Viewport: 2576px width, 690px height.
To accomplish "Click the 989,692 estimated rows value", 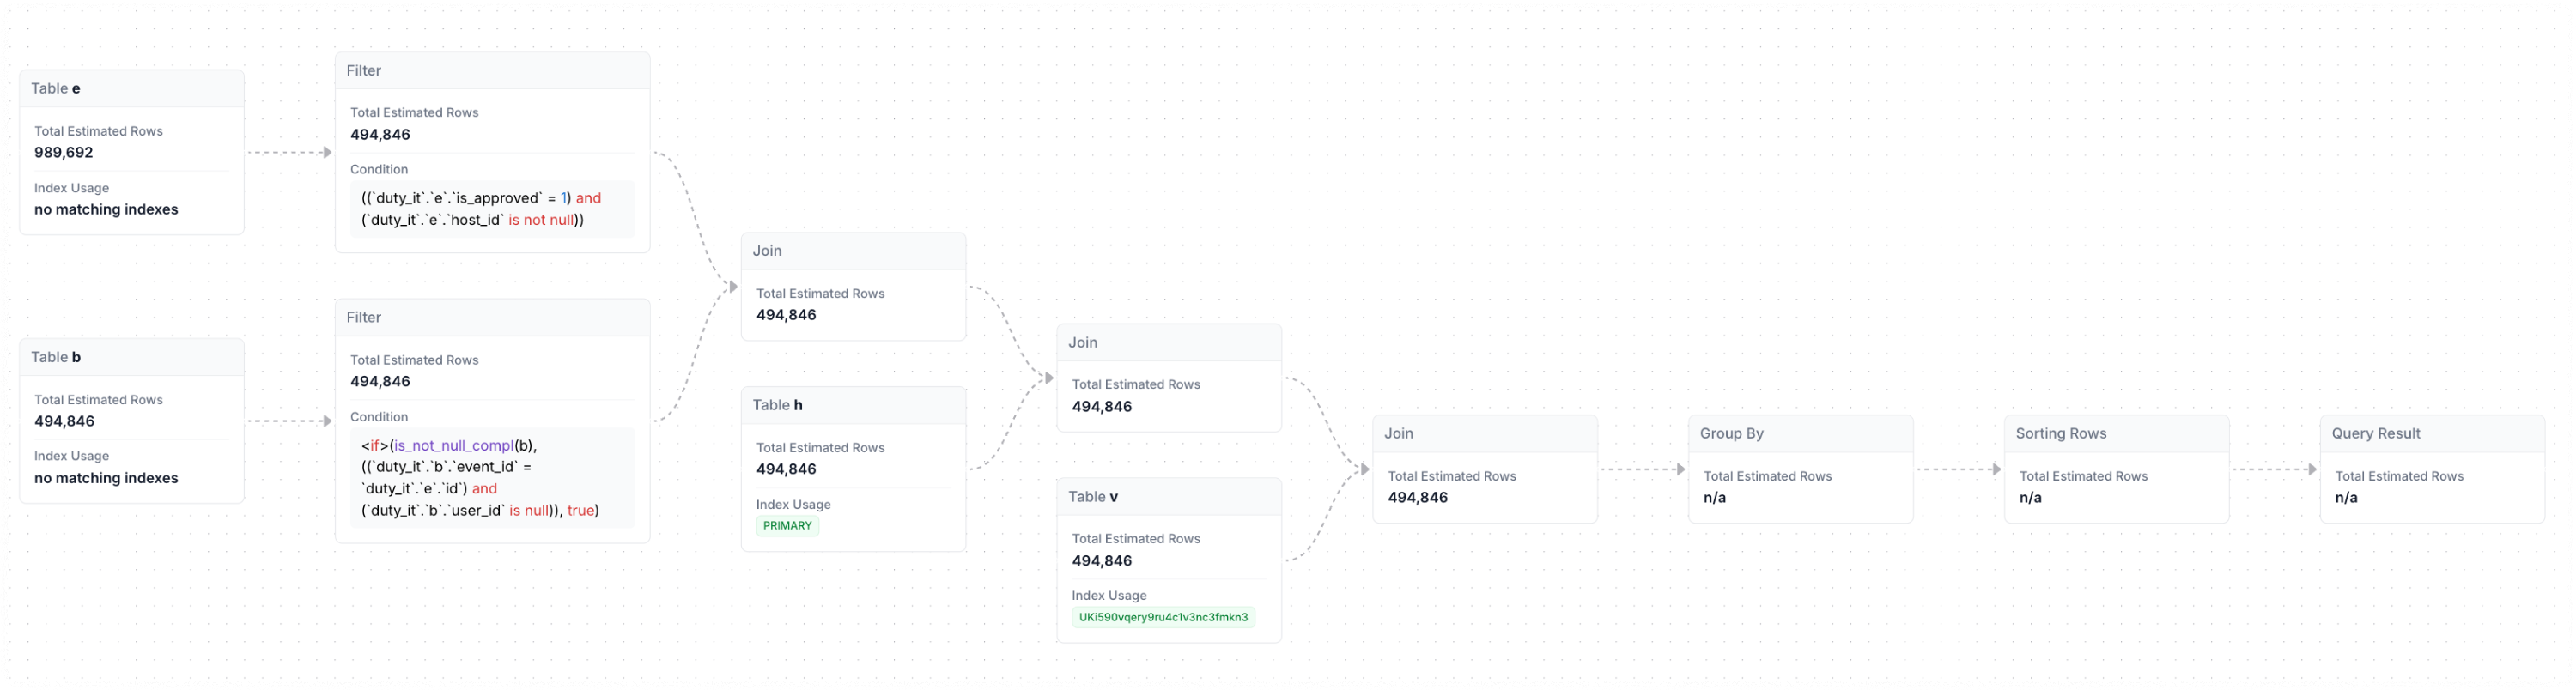I will 64,153.
